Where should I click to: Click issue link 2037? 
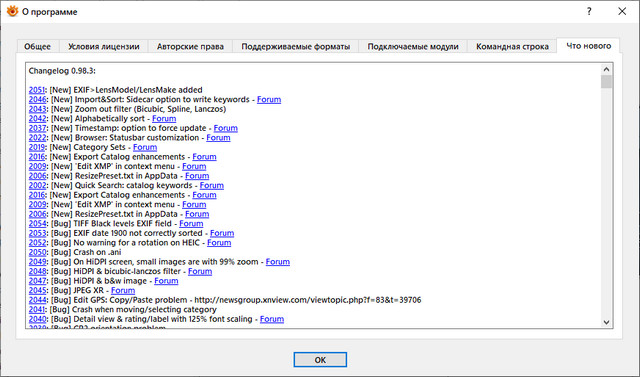point(37,128)
